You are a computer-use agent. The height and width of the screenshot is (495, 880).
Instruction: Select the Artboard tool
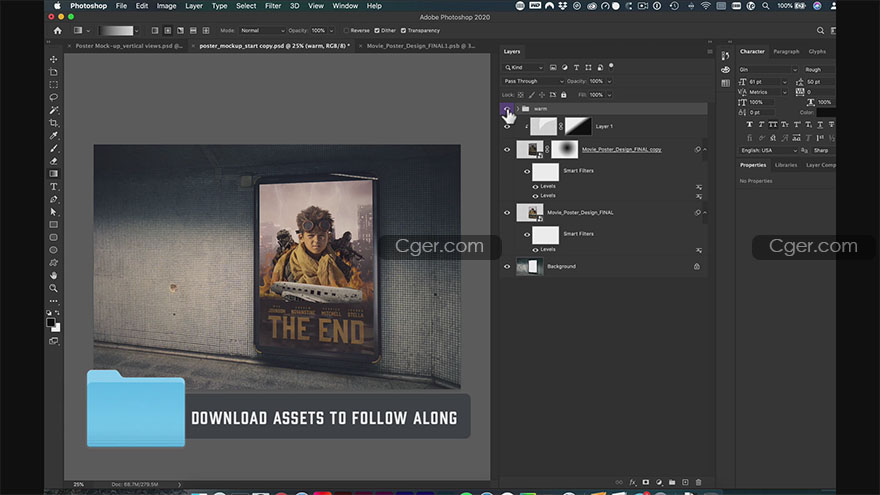53,72
